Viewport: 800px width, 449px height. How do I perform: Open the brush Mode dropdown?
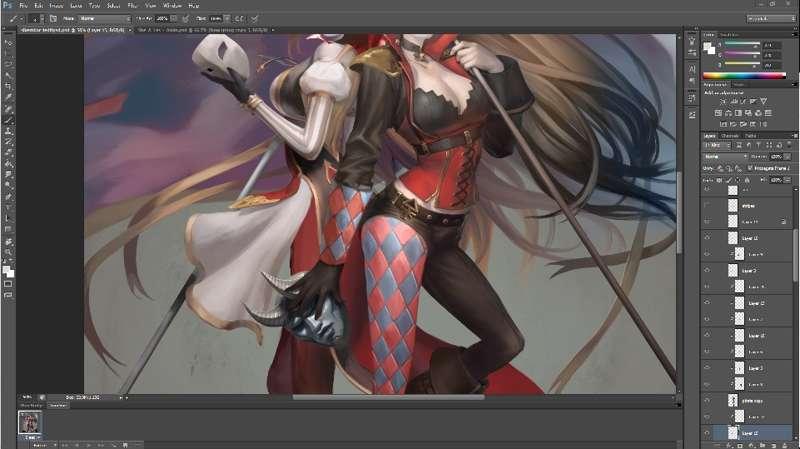pyautogui.click(x=105, y=18)
